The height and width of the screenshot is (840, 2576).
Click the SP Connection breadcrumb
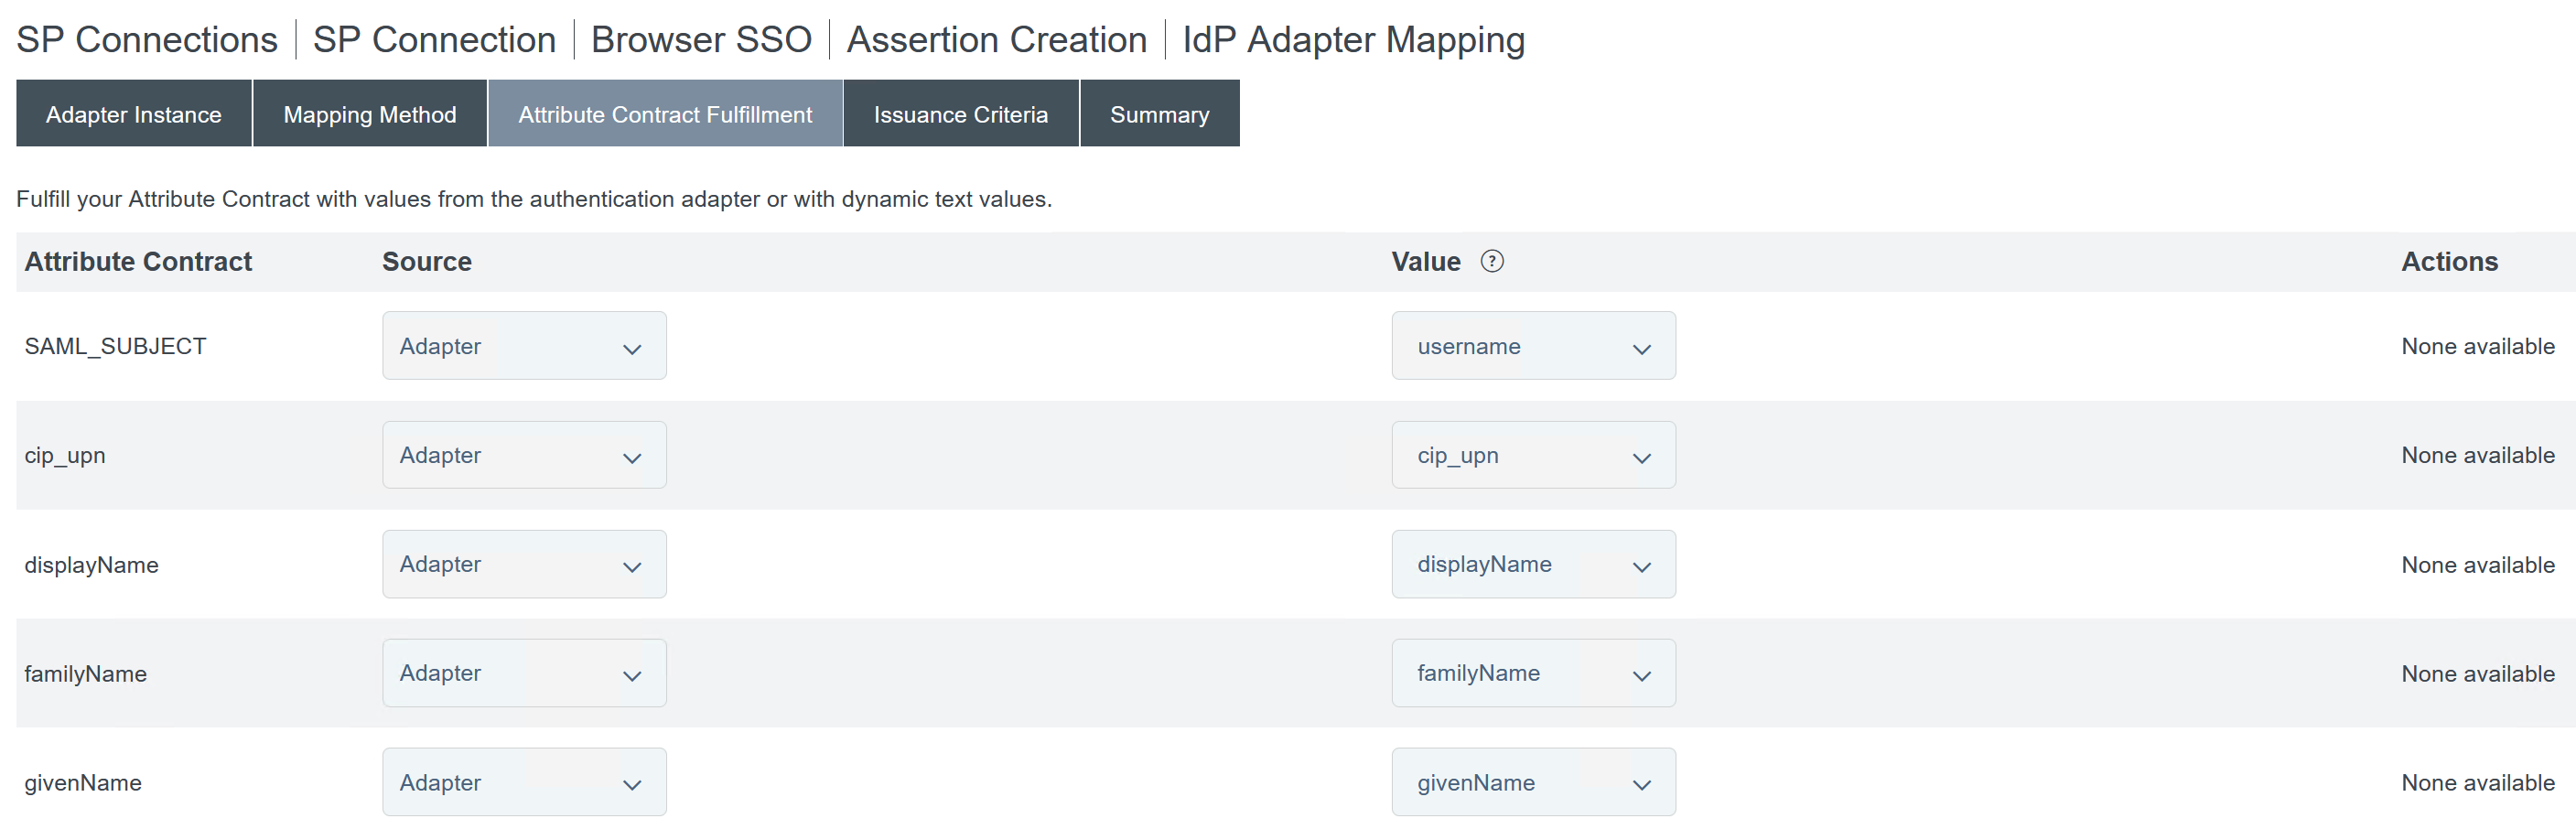click(x=434, y=40)
